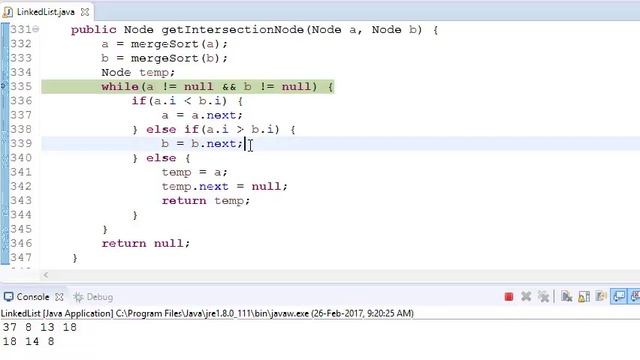Toggle Show Console When Standard Out Changes
Image resolution: width=640 pixels, height=360 pixels.
[x=619, y=297]
